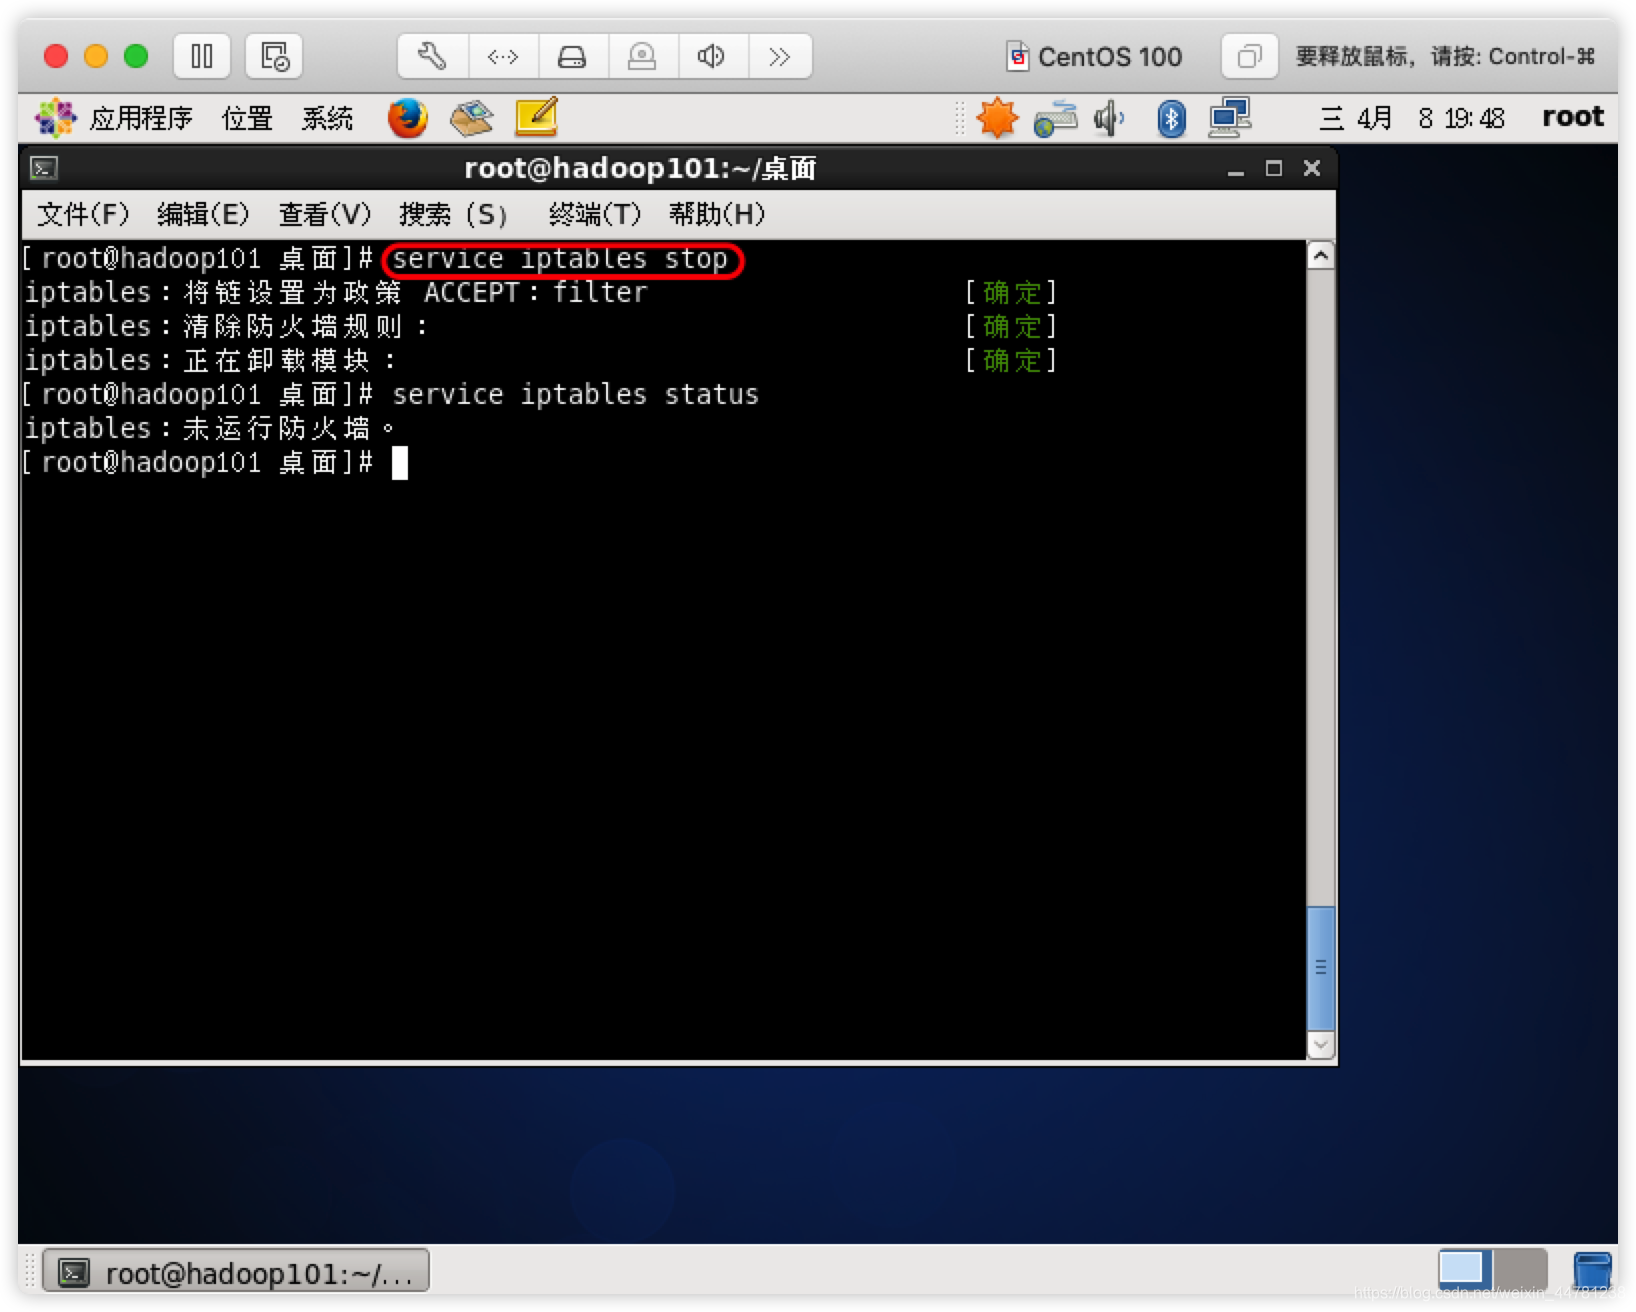
Task: Click the blue terminal scrollbar thumb
Action: pos(1321,967)
